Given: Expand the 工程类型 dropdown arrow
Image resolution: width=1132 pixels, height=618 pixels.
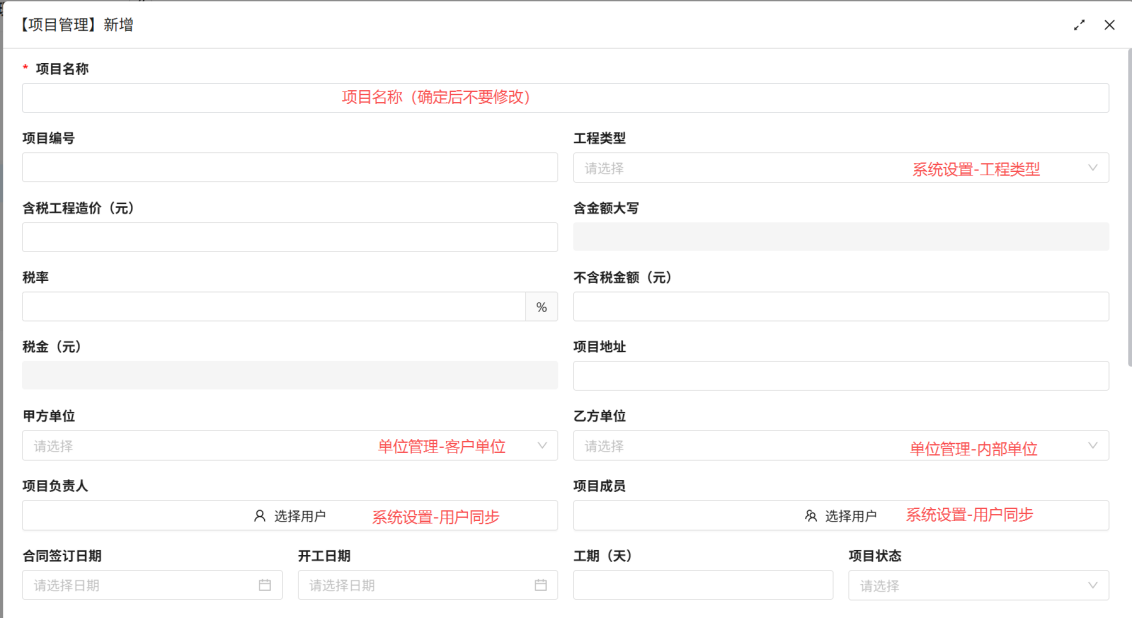Looking at the screenshot, I should click(x=1093, y=167).
